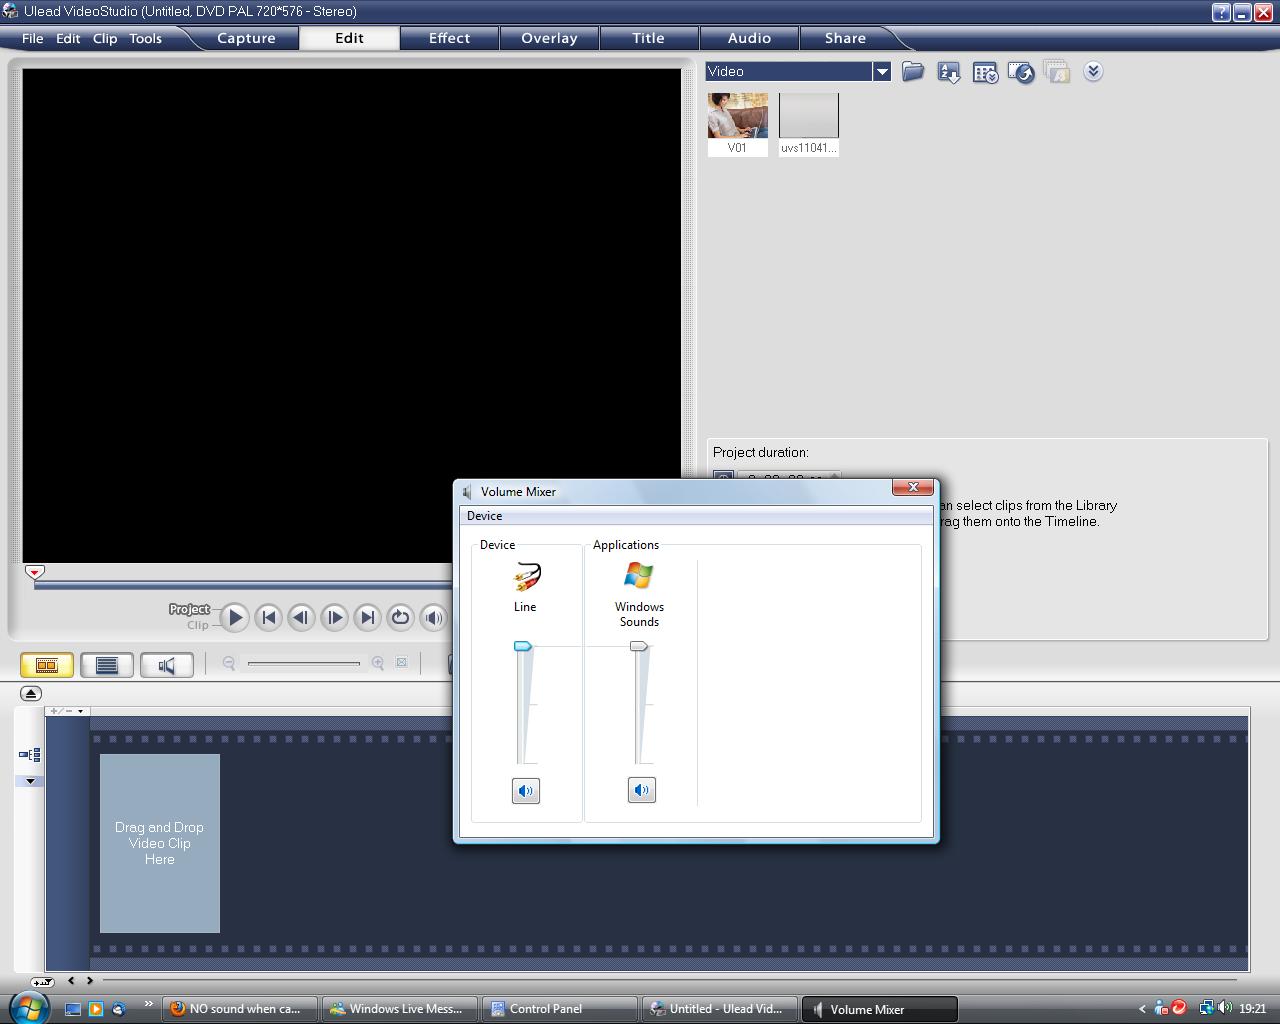Open the Audio step tab
Screen dimensions: 1280x1024
749,38
